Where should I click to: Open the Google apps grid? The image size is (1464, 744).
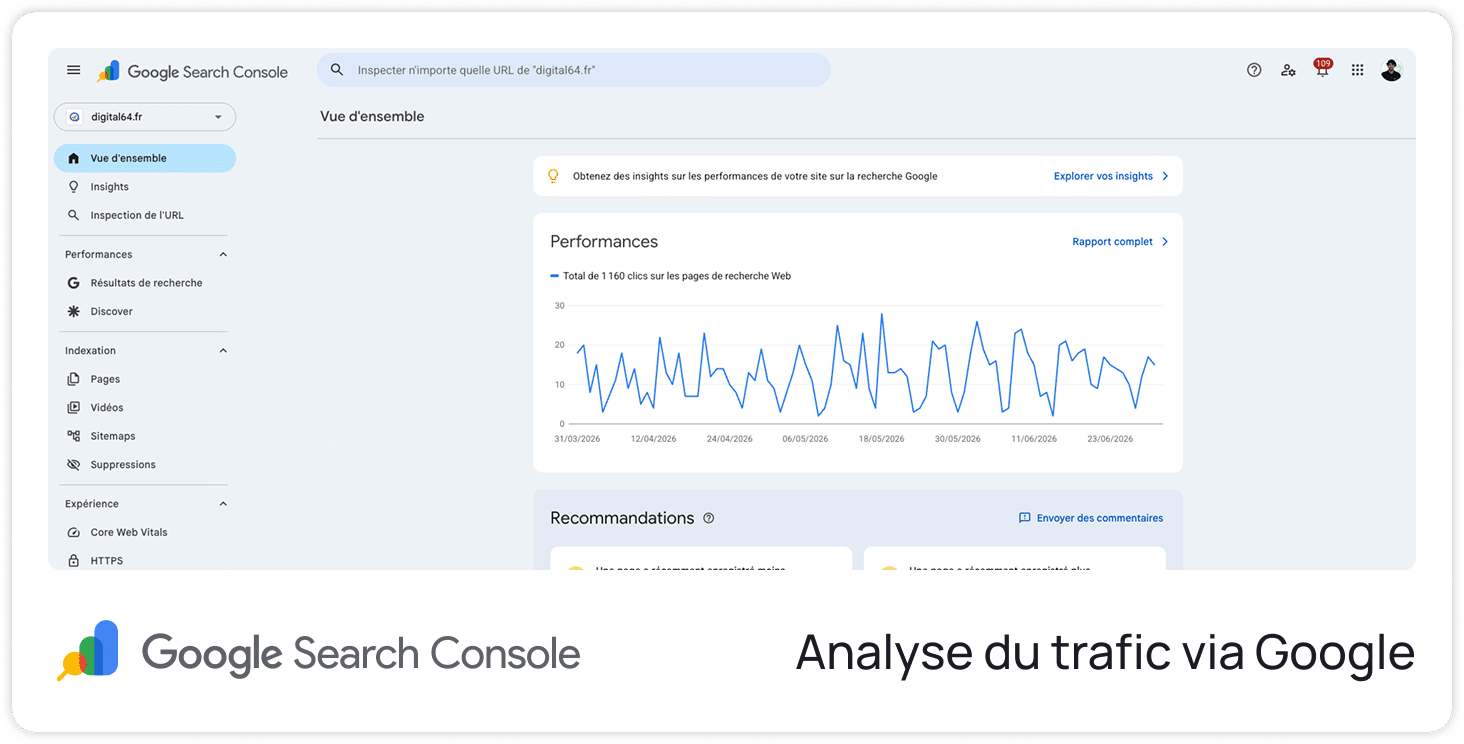pos(1357,70)
